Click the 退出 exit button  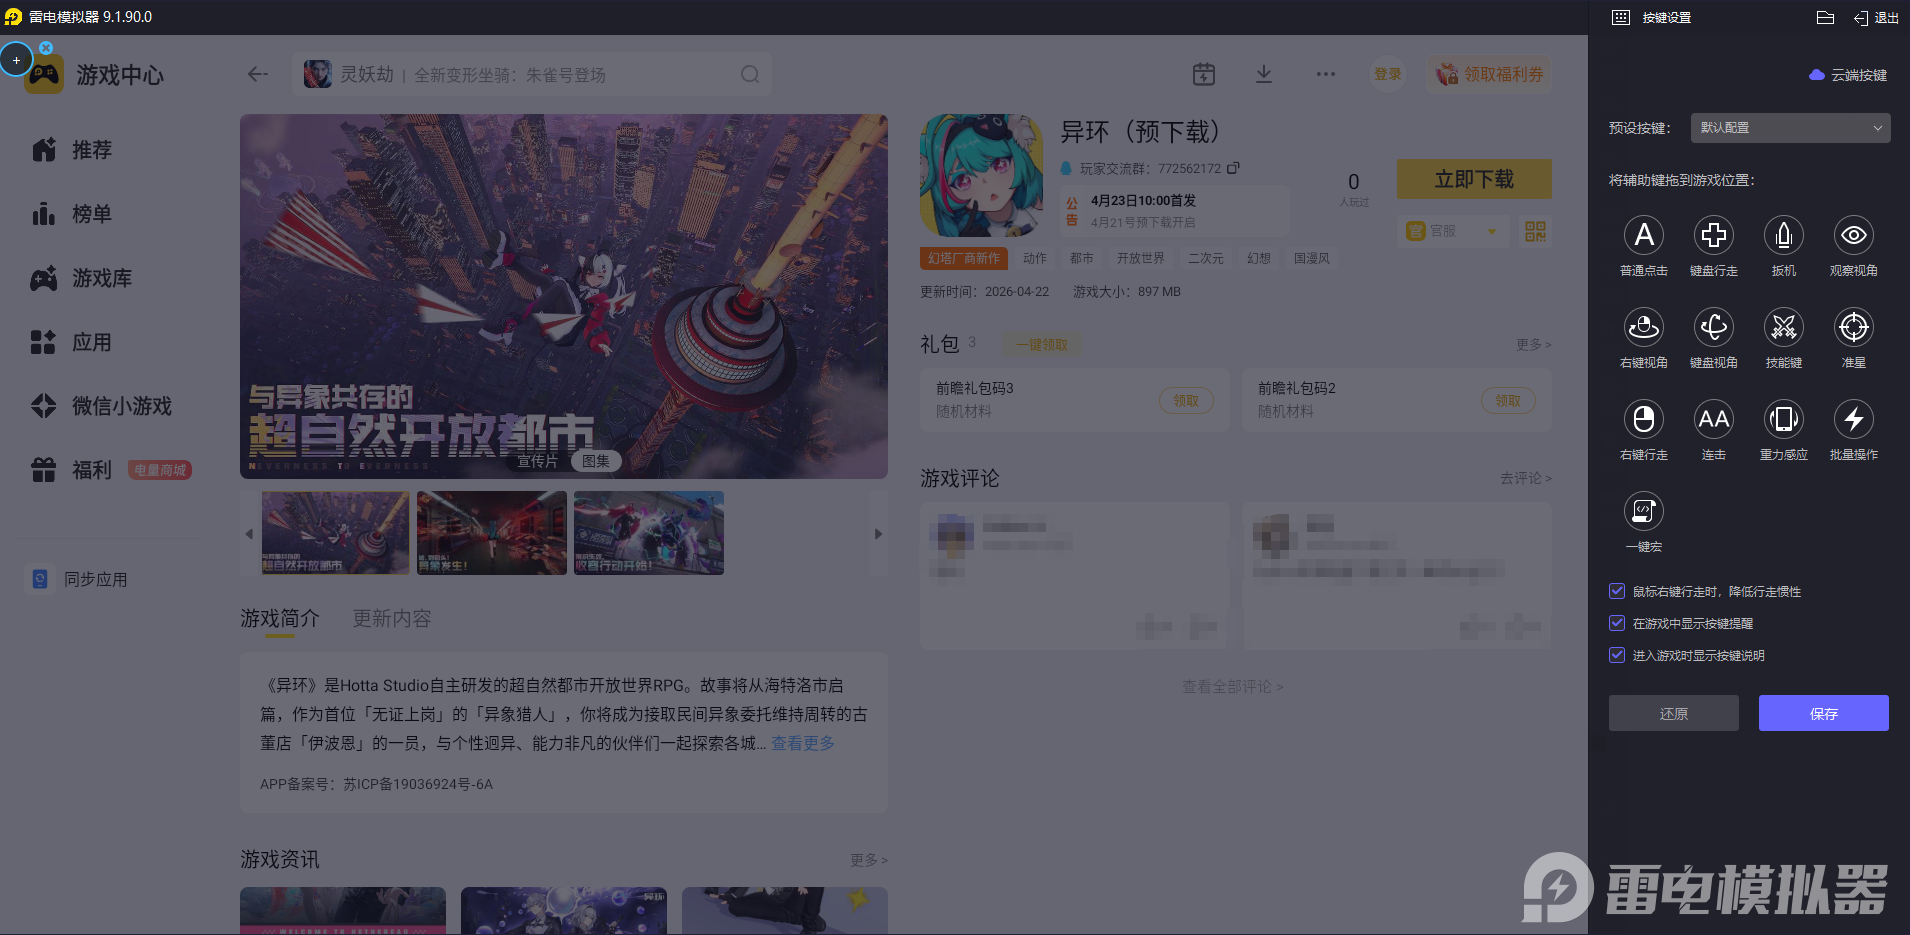pos(1876,18)
